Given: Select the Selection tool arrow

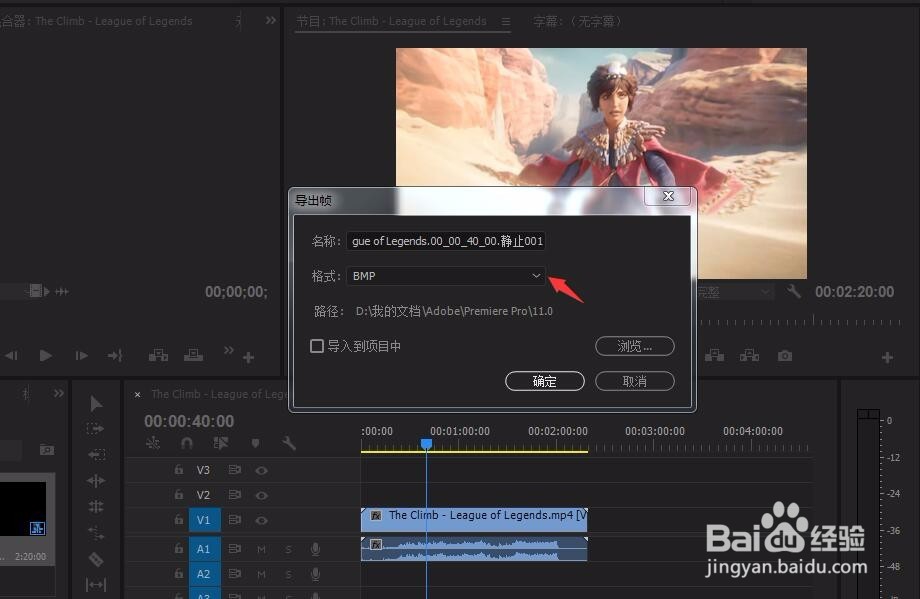Looking at the screenshot, I should [96, 404].
